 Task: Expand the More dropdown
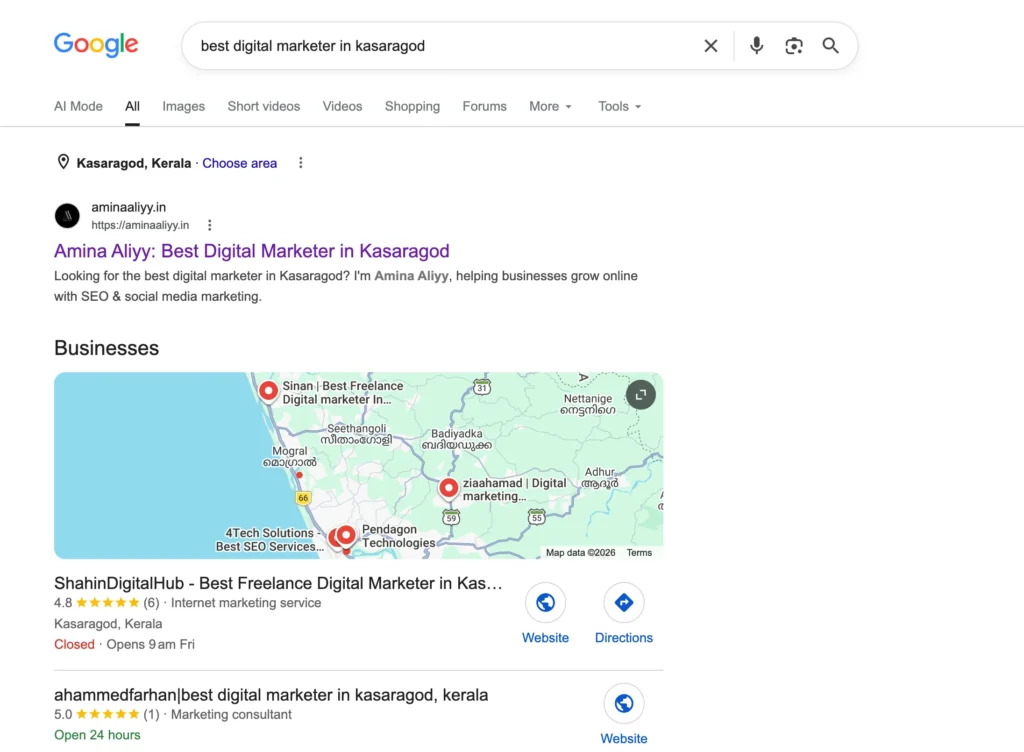[551, 106]
